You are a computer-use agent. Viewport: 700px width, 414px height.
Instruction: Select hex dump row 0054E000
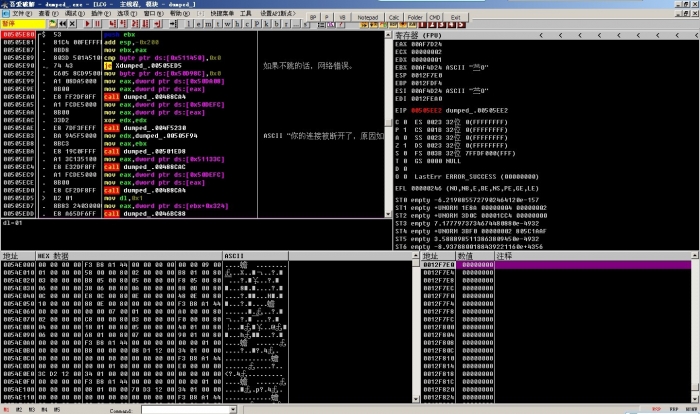144,265
